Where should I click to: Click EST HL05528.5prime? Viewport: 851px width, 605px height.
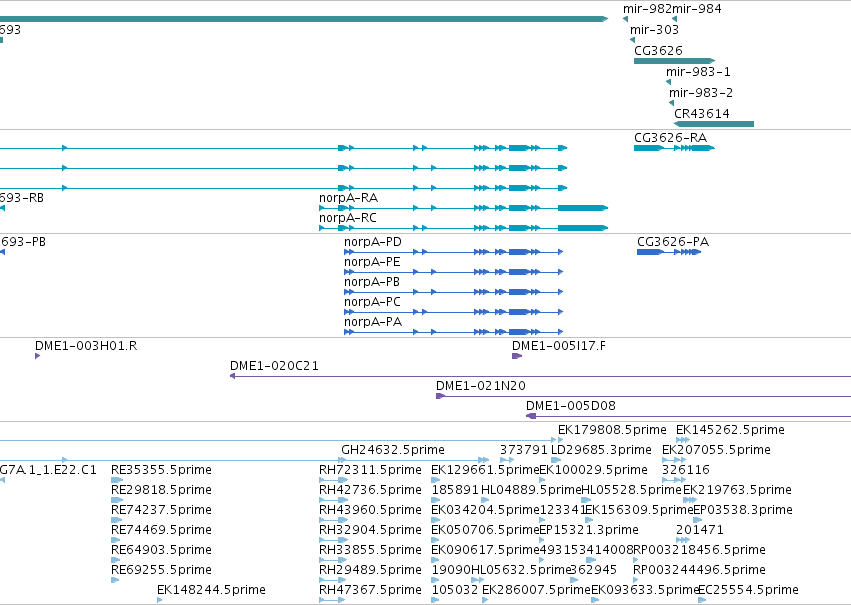[x=631, y=491]
